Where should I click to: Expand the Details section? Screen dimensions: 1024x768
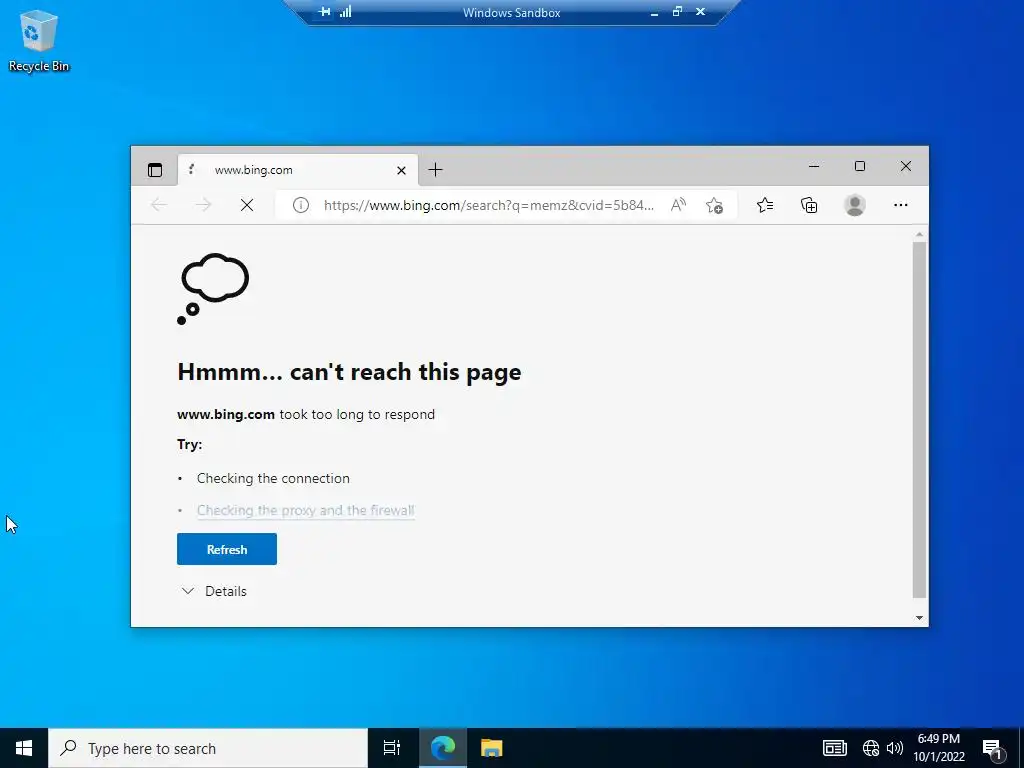coord(214,591)
